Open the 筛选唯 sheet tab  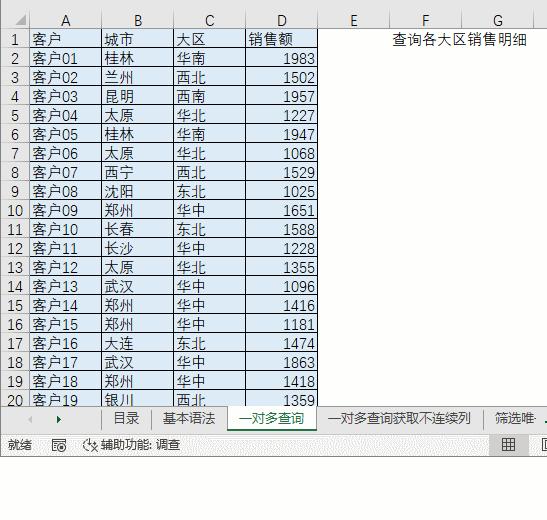click(515, 418)
